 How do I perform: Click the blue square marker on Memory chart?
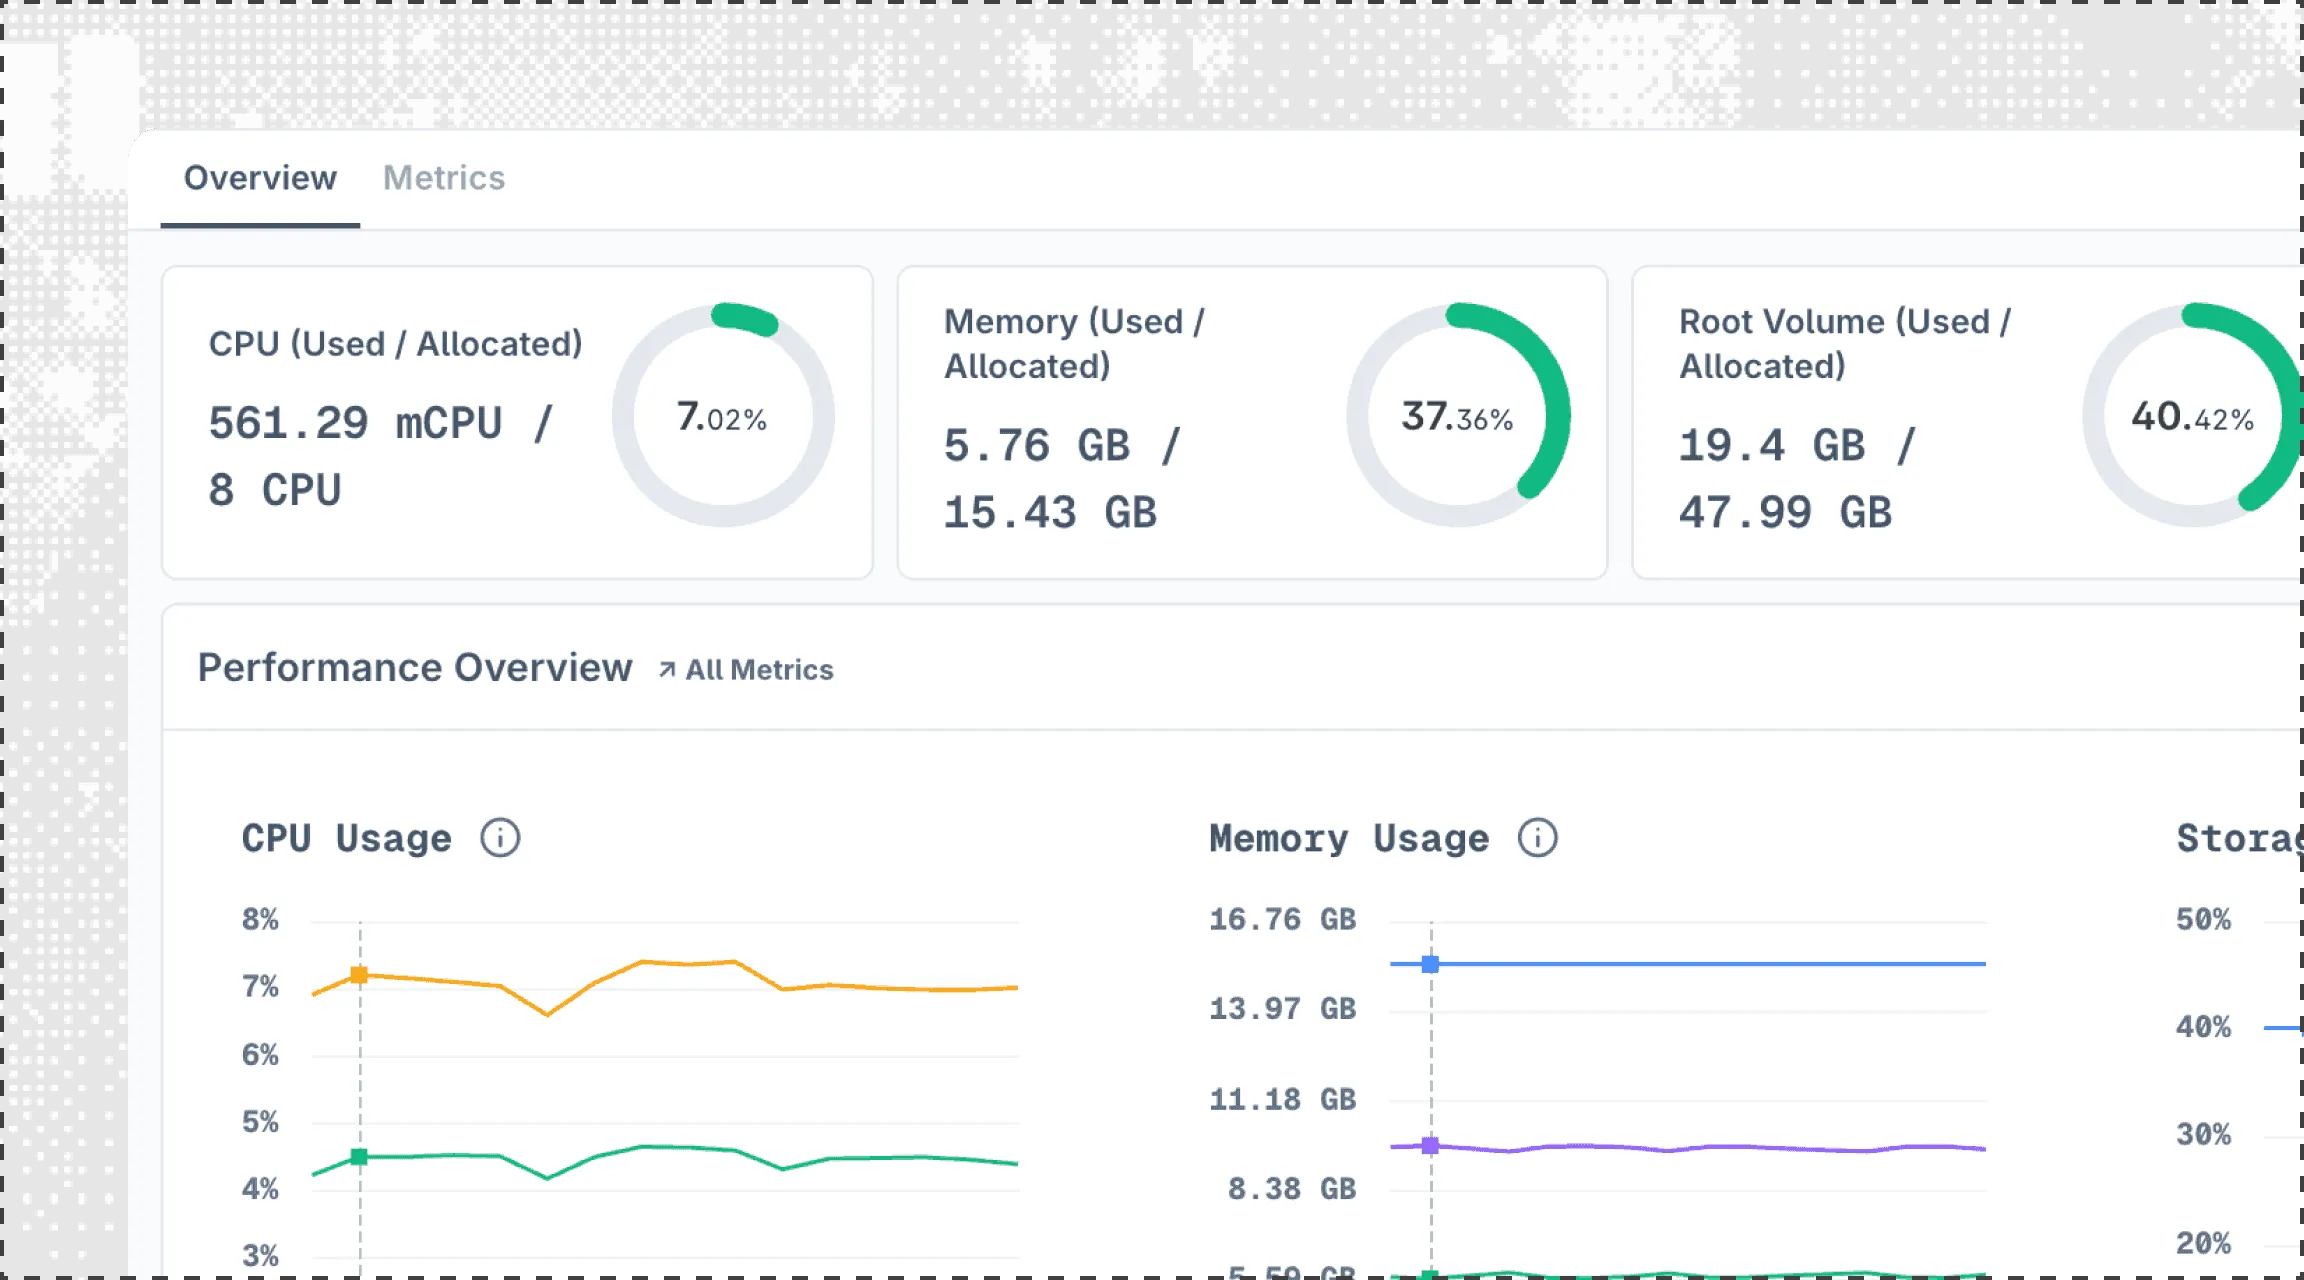point(1430,964)
